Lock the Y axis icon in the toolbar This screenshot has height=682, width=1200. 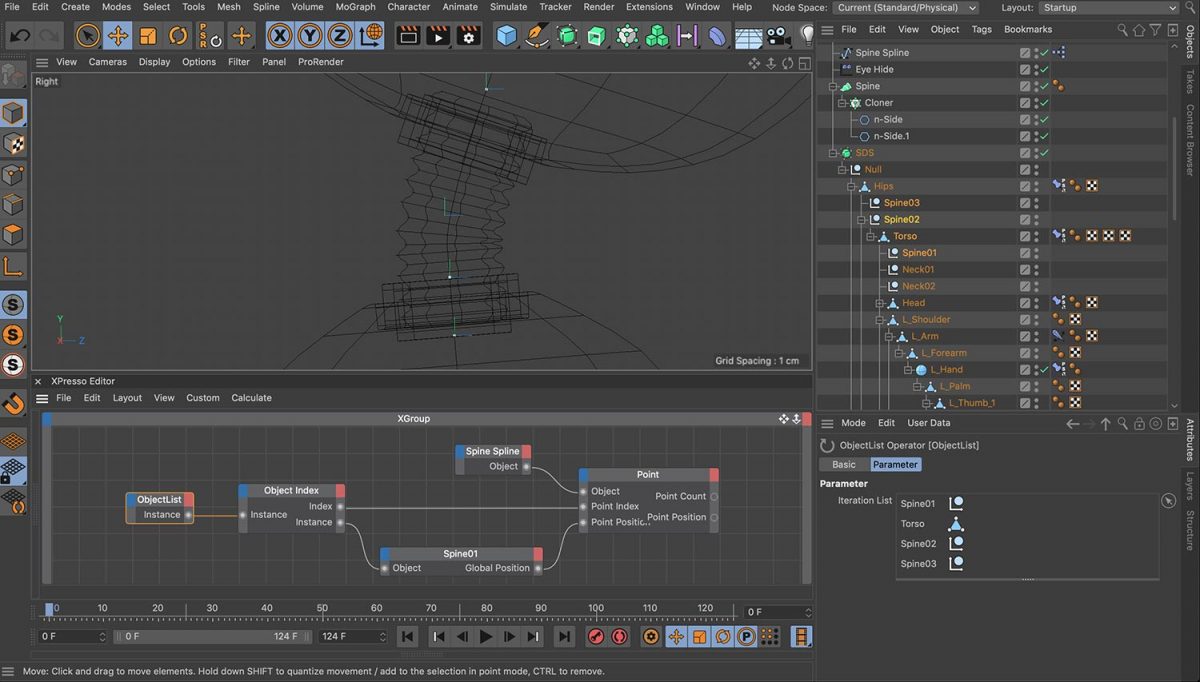pos(310,36)
